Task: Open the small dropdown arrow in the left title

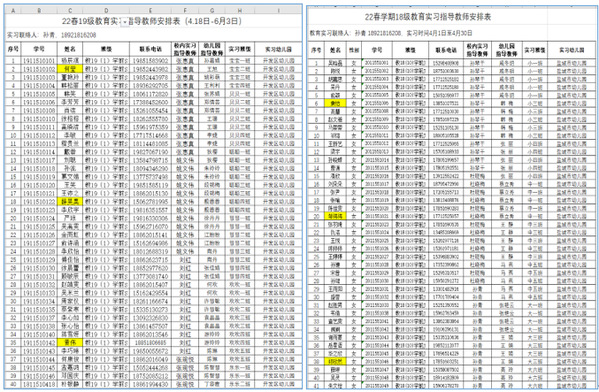Action: [x=125, y=23]
